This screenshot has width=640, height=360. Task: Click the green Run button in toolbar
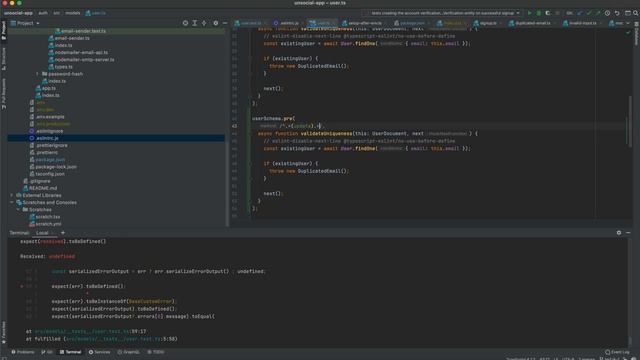(x=529, y=13)
